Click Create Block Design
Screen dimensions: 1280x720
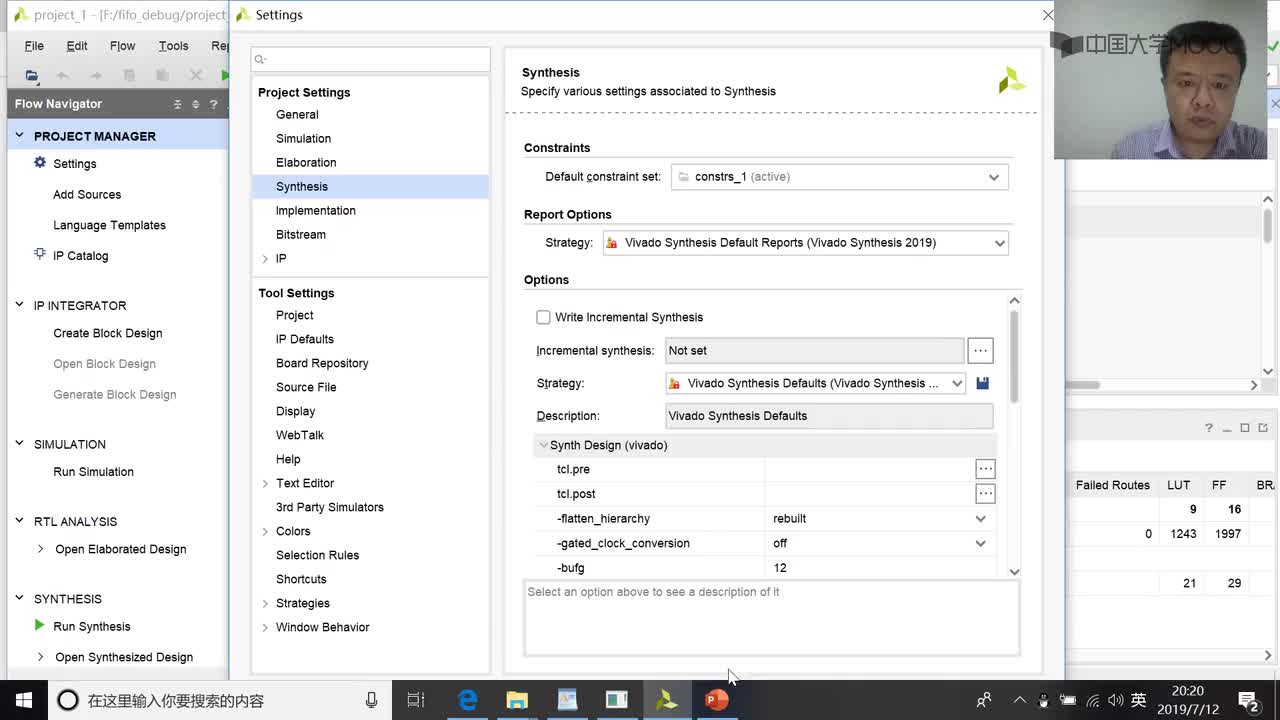[107, 333]
